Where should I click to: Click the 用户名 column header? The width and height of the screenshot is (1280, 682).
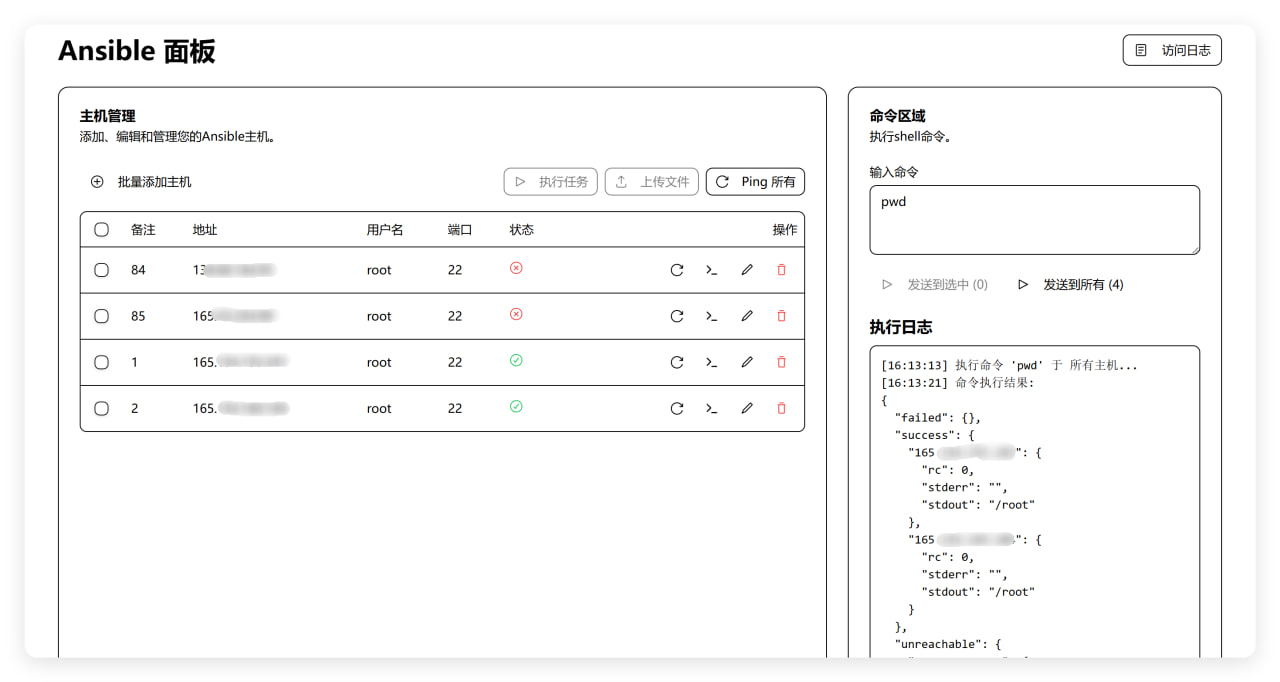(x=385, y=230)
